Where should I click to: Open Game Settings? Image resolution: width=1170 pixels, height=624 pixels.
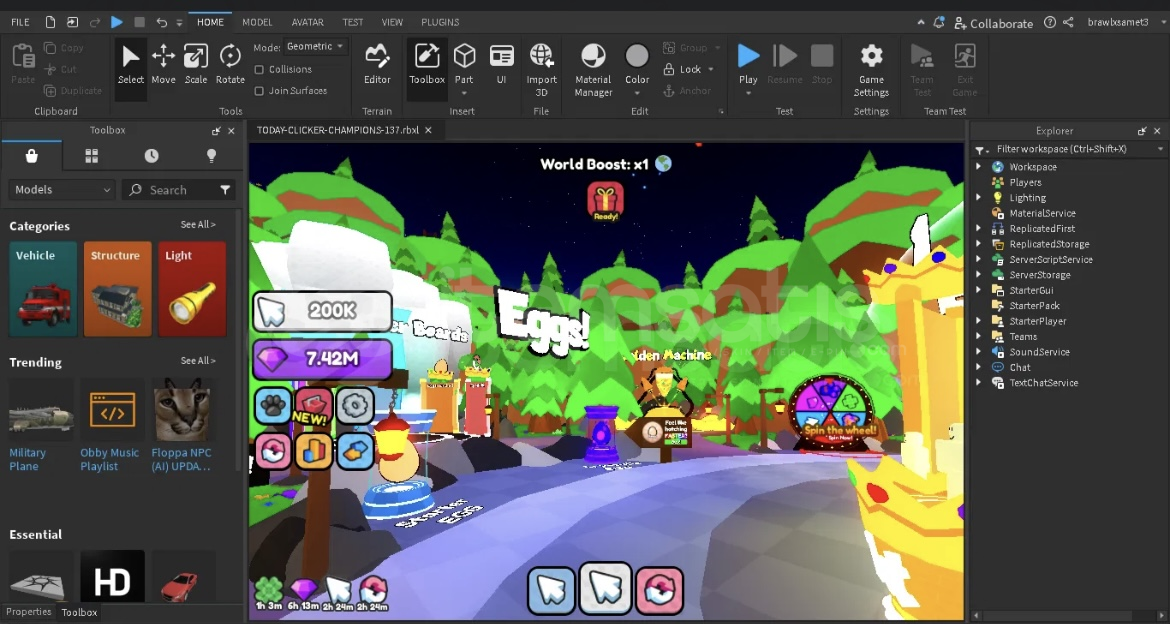(871, 64)
